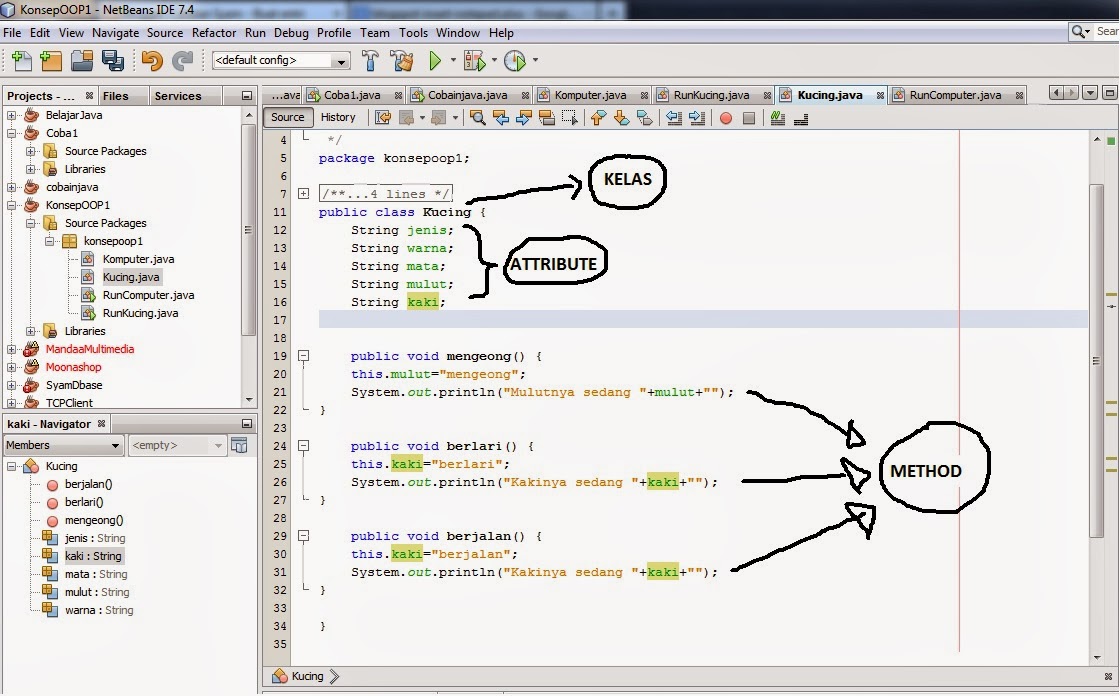Click the editor vertical scrollbar thumb
The height and width of the screenshot is (696, 1120).
tap(1096, 361)
